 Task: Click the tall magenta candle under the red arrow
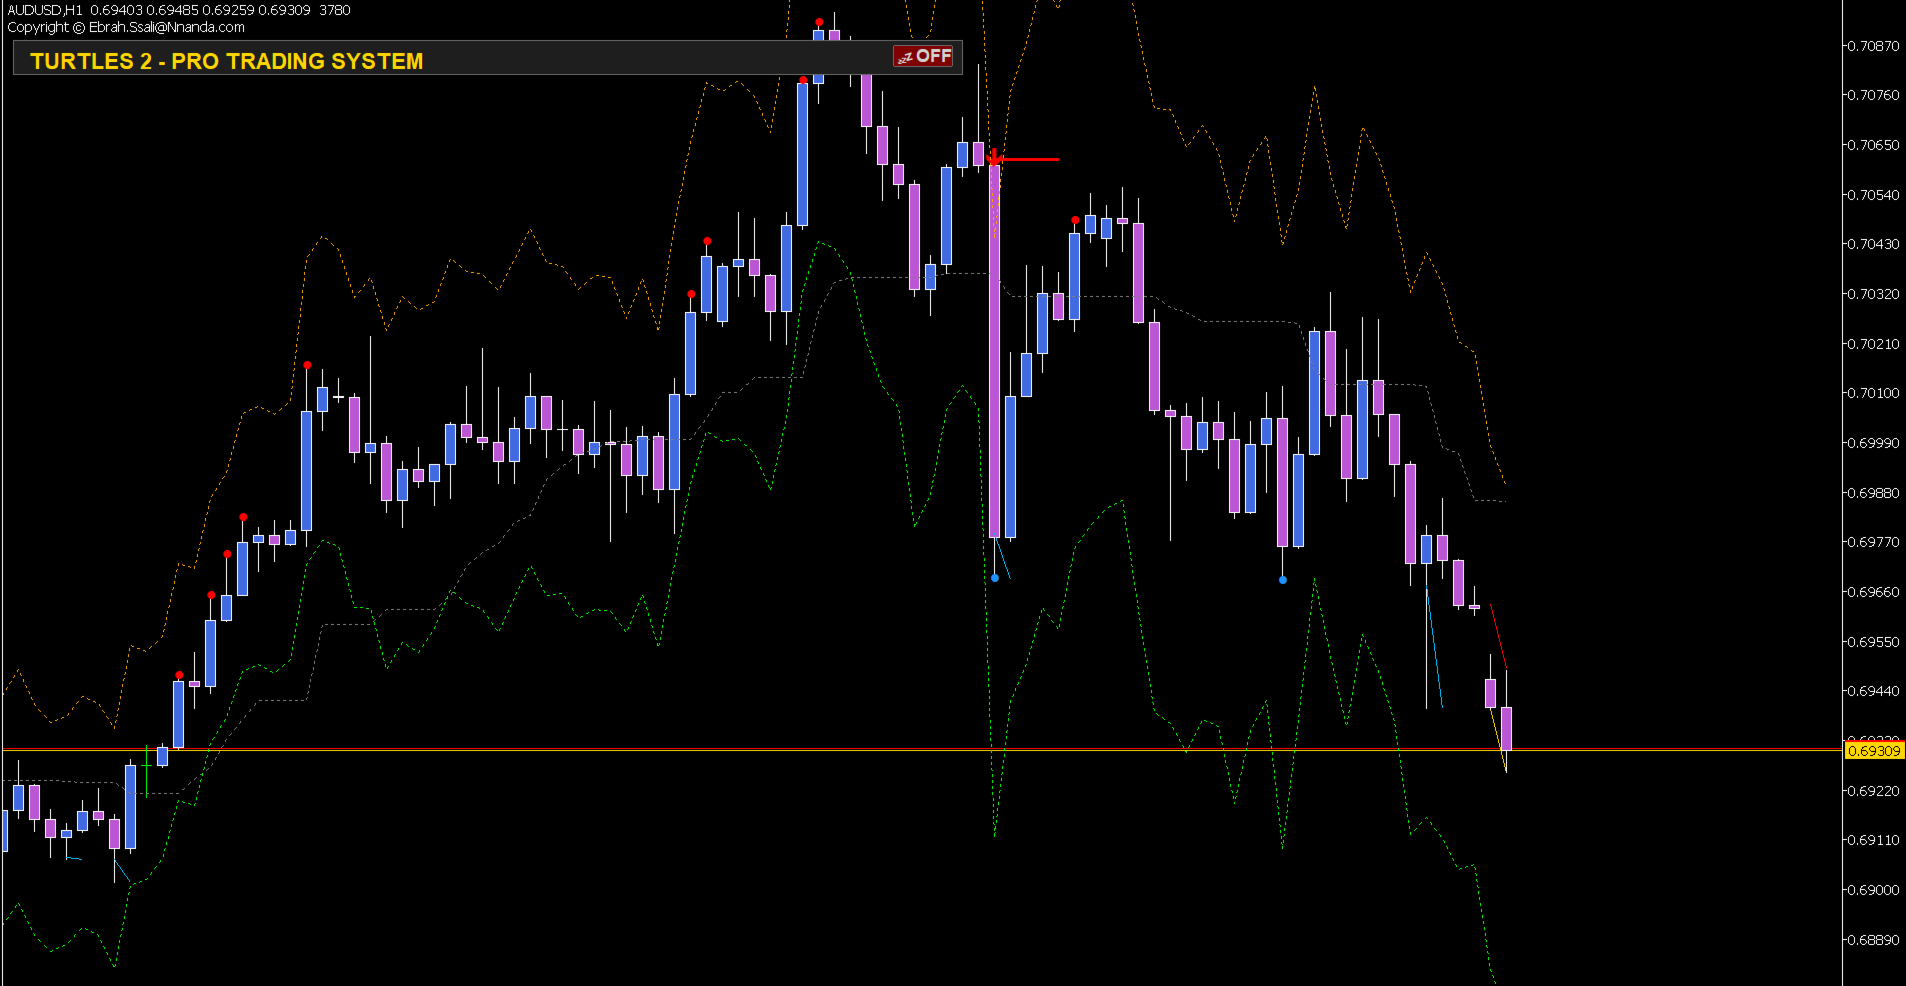point(994,350)
